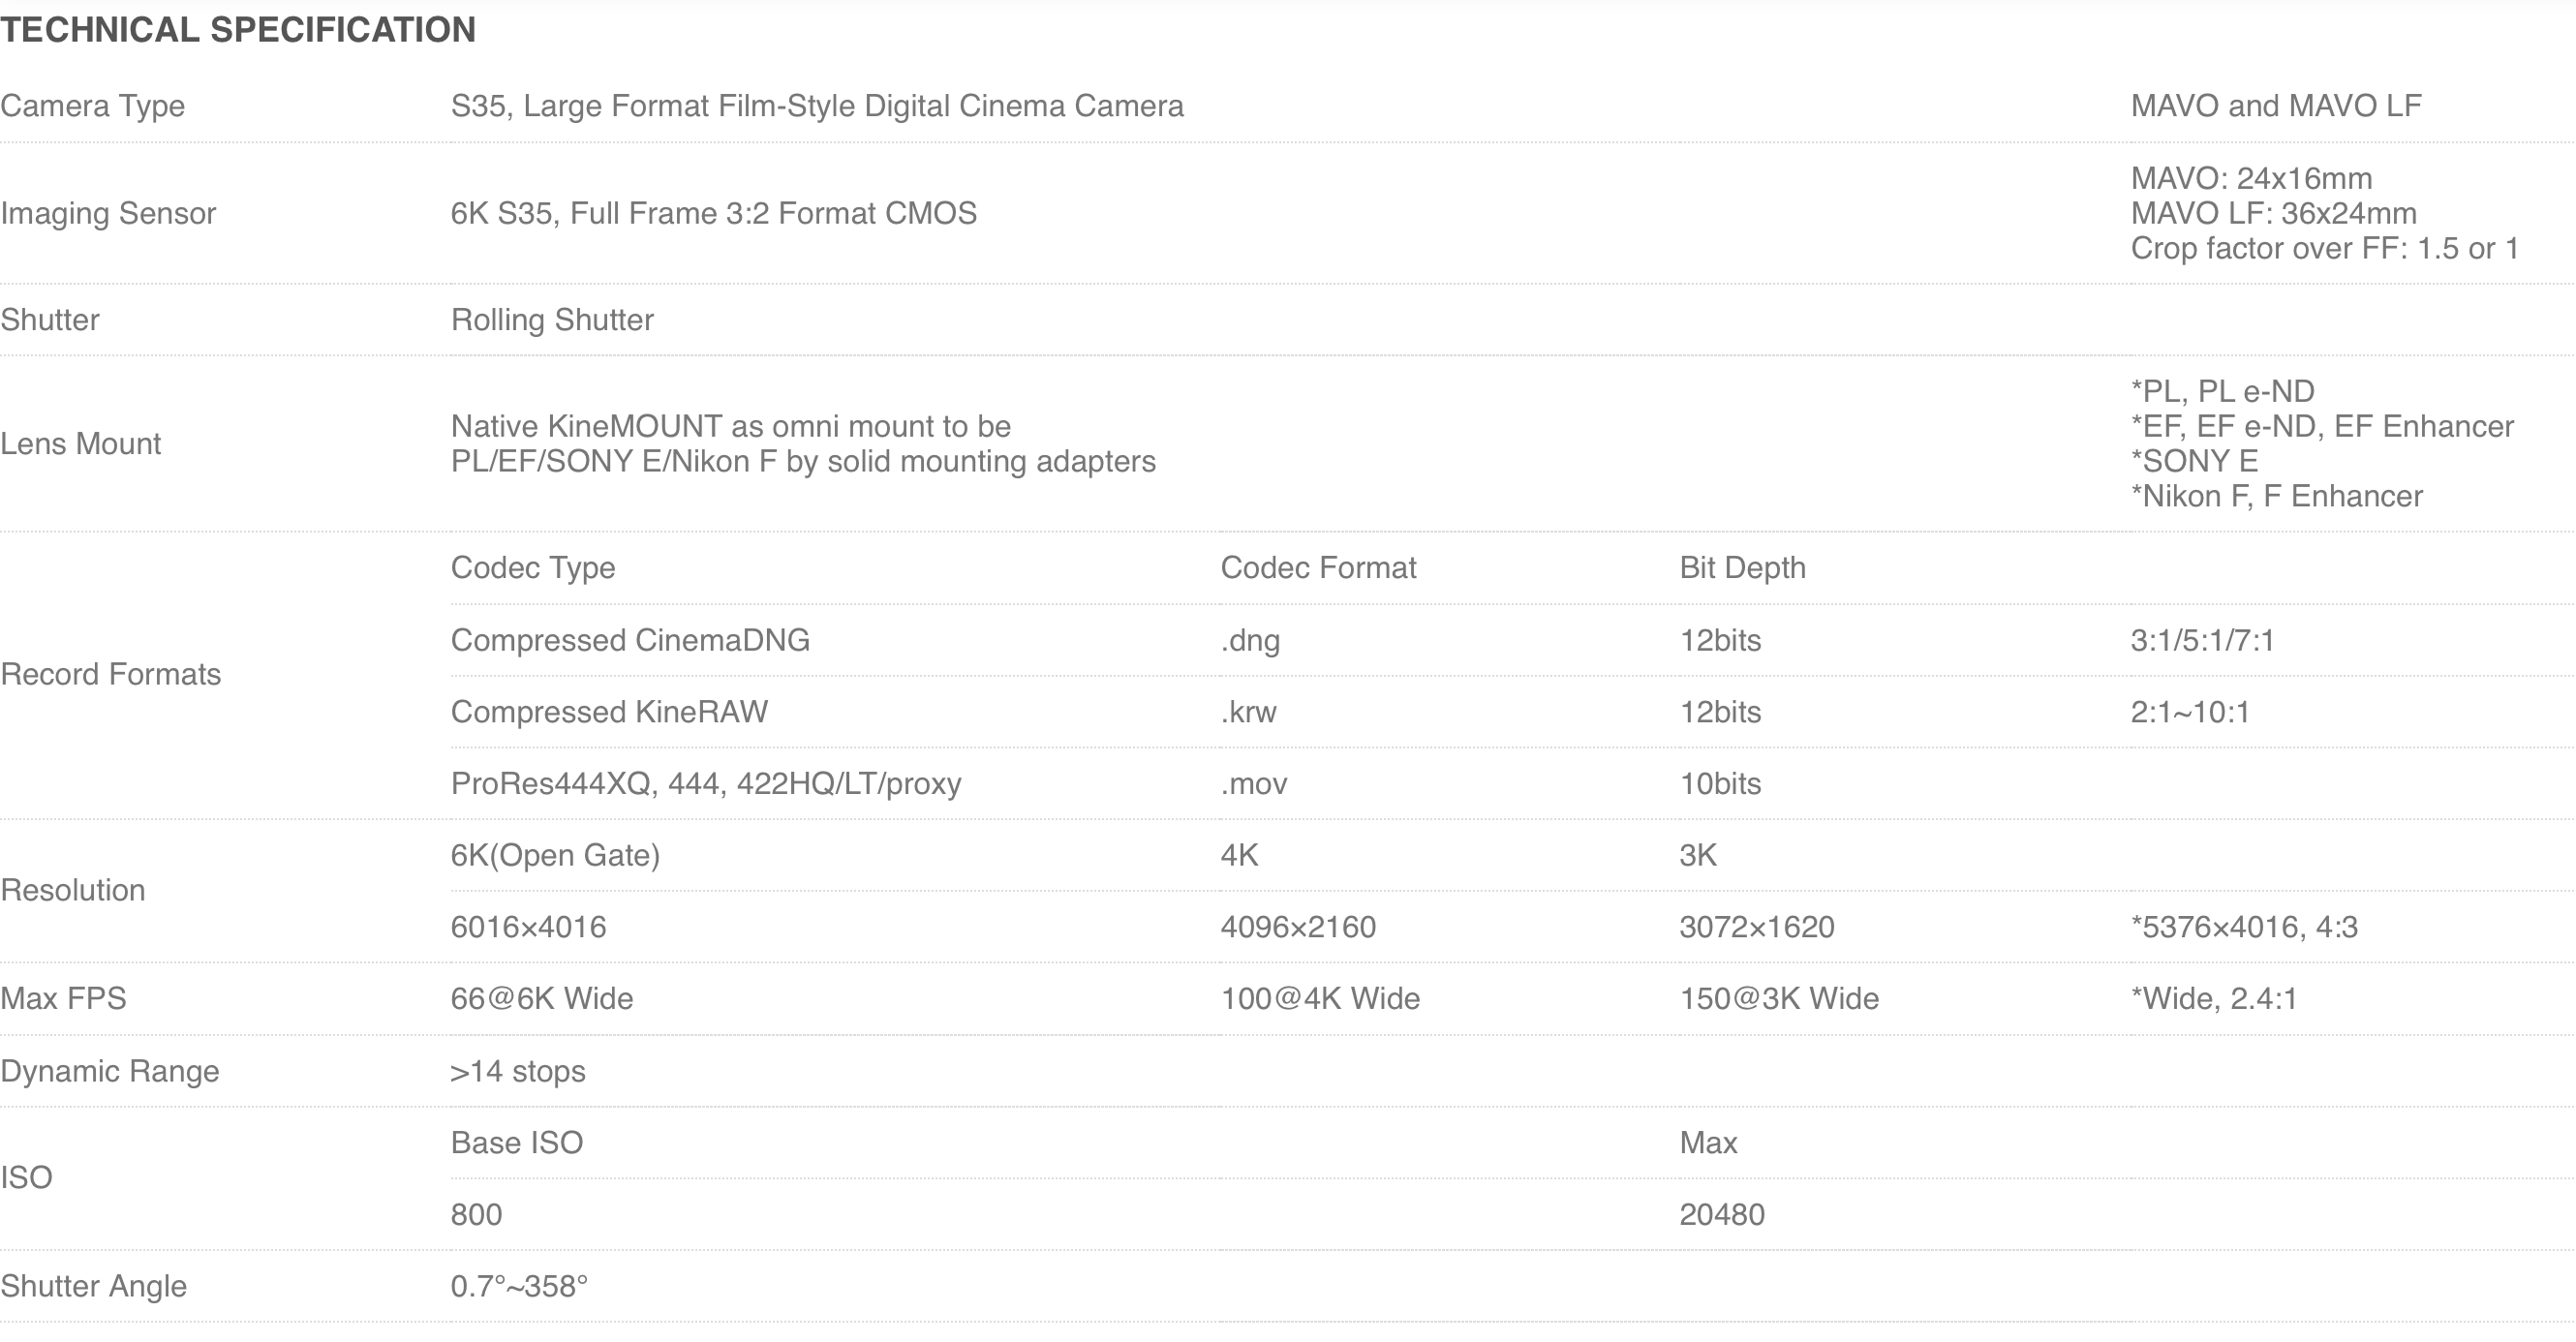Click the Codec Type column header

pyautogui.click(x=533, y=568)
